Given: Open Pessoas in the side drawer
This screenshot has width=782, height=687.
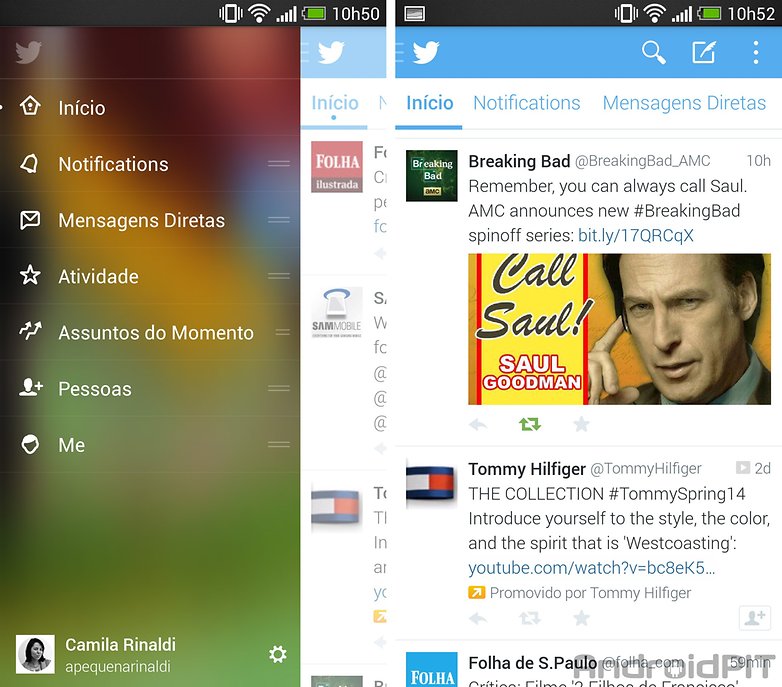Looking at the screenshot, I should click(150, 388).
